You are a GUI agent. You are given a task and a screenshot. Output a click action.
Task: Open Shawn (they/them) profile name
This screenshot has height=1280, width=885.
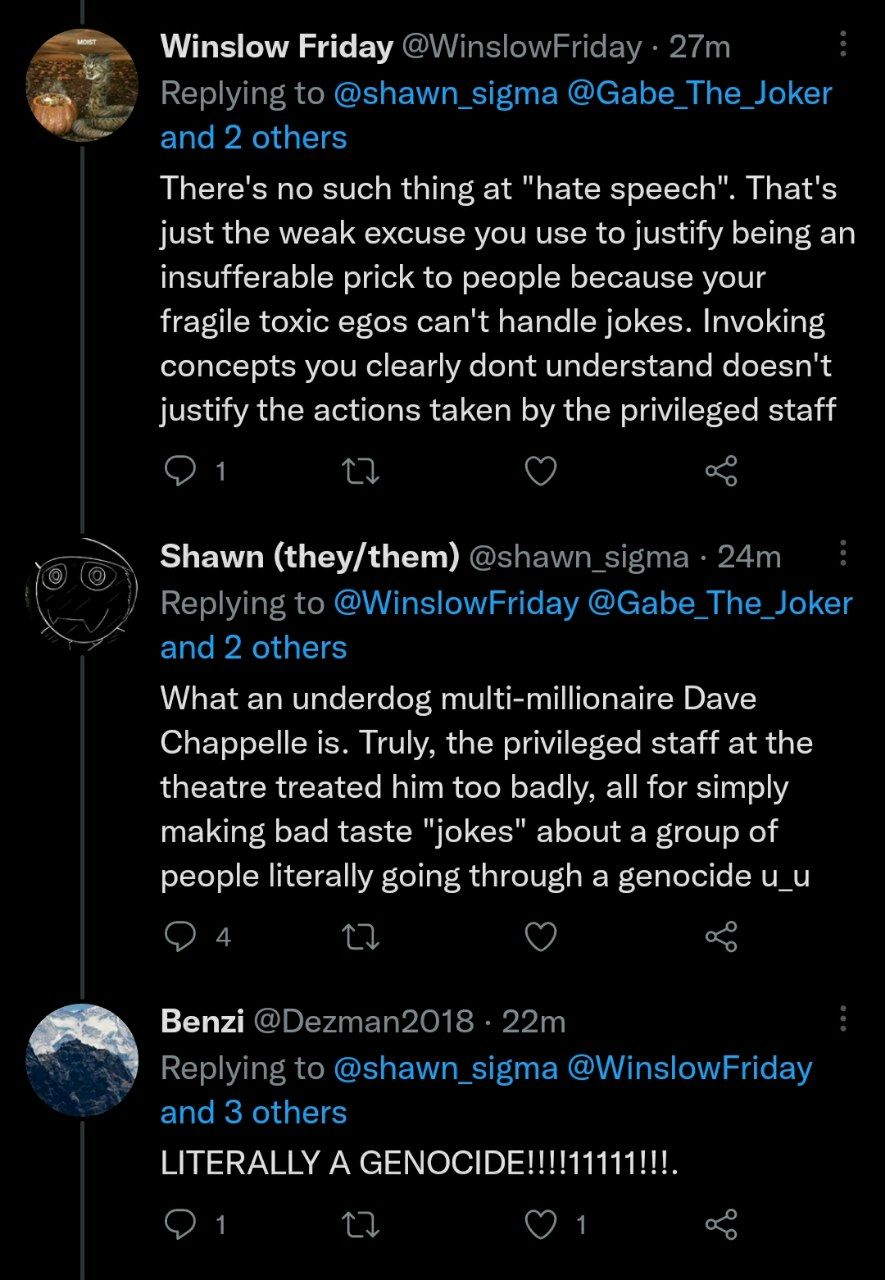(x=309, y=556)
